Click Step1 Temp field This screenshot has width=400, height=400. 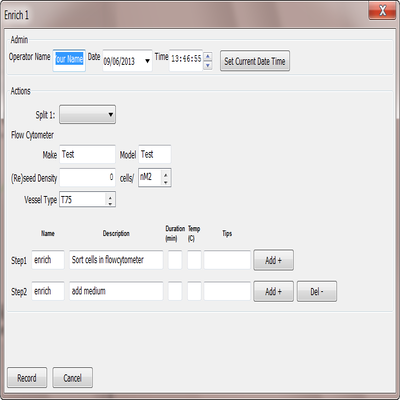194,260
